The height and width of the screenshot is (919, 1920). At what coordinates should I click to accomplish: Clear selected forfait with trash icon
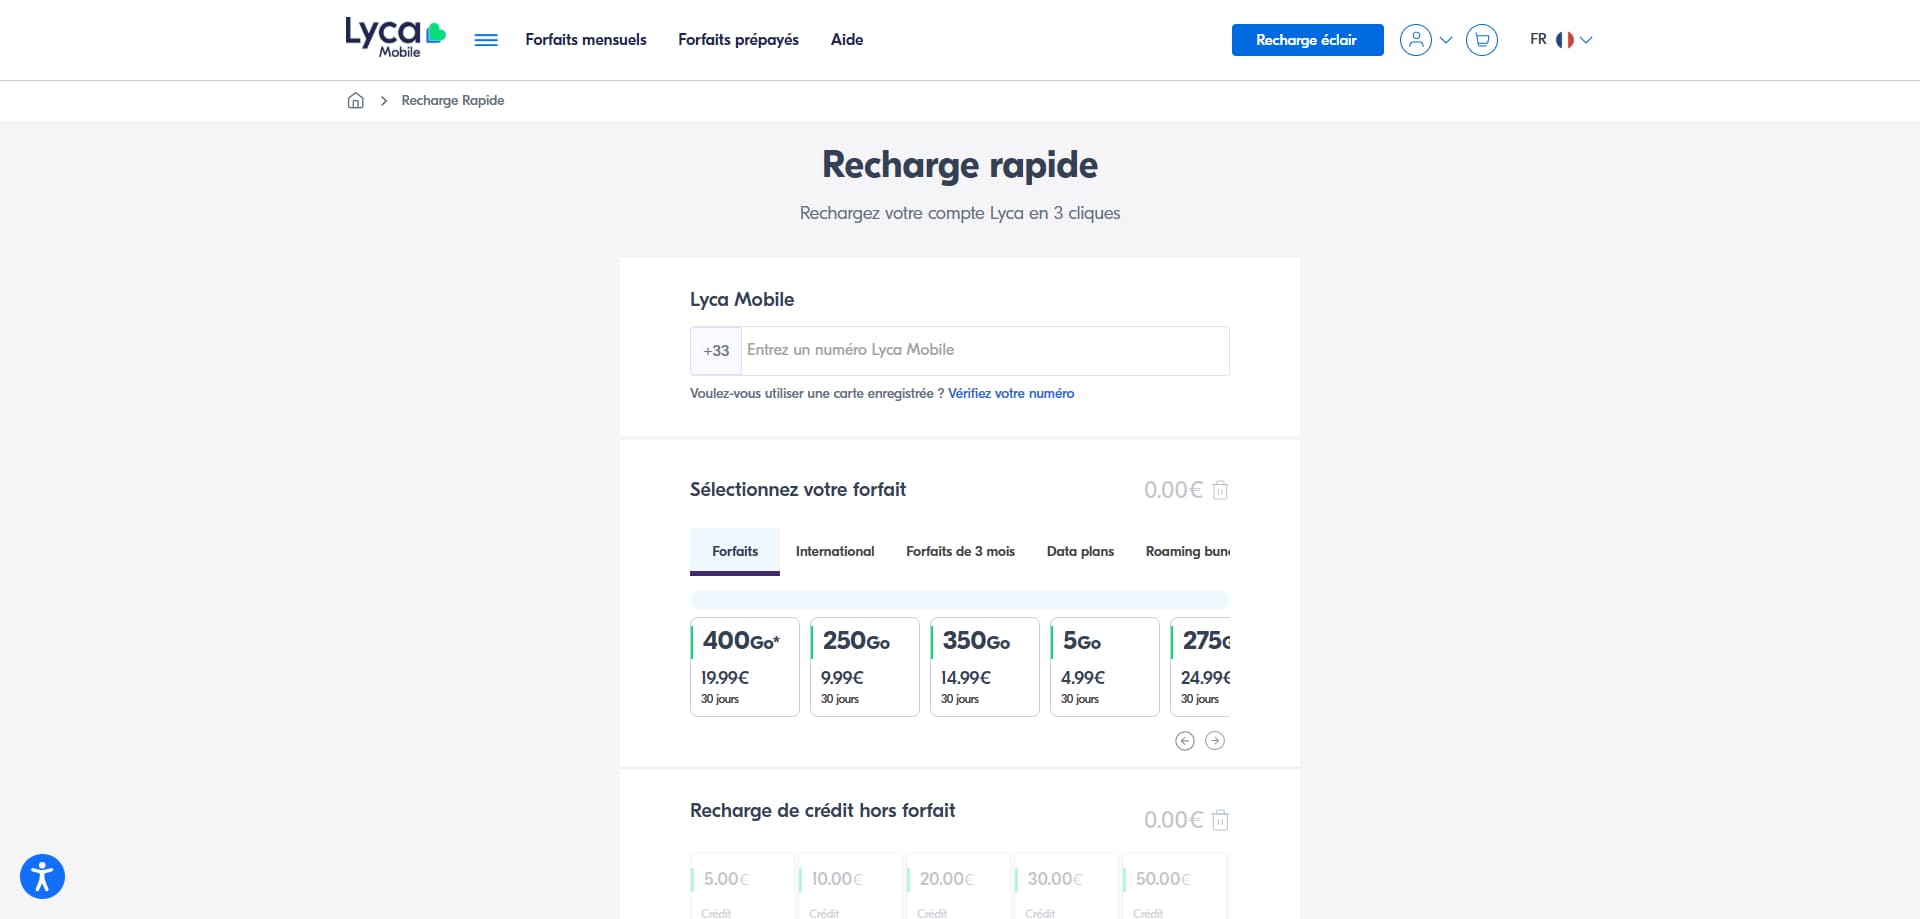point(1220,490)
